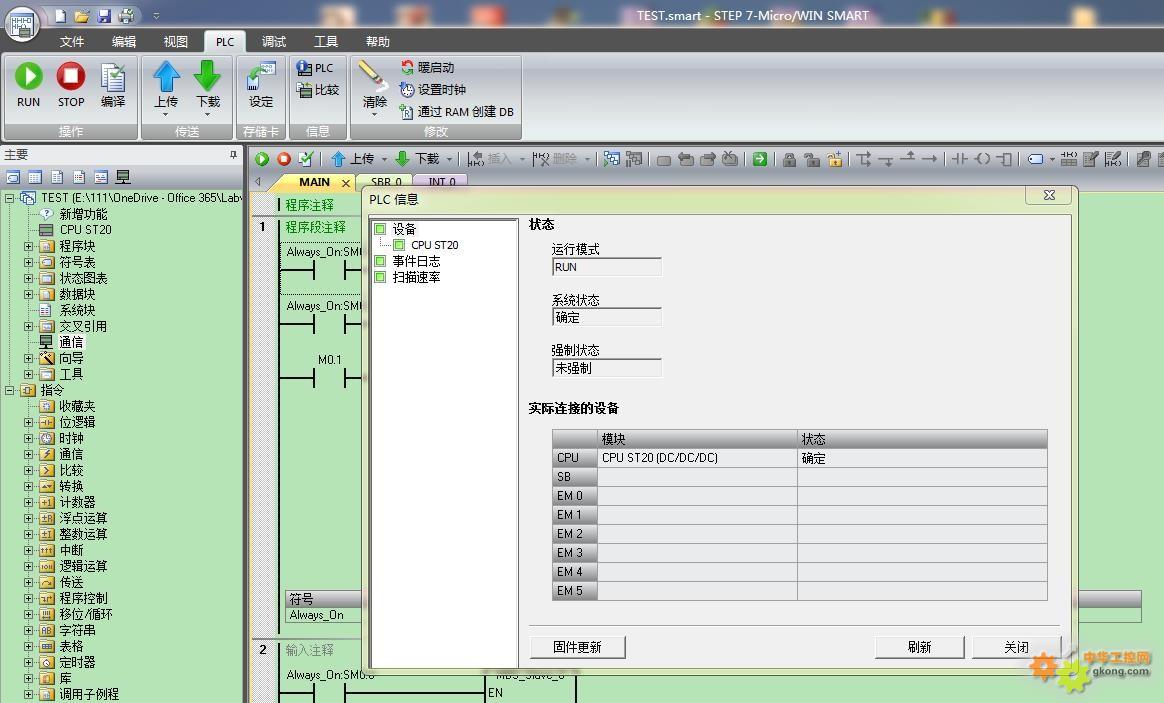The width and height of the screenshot is (1164, 703).
Task: Switch to the 视图 ribbon tab
Action: click(x=176, y=42)
